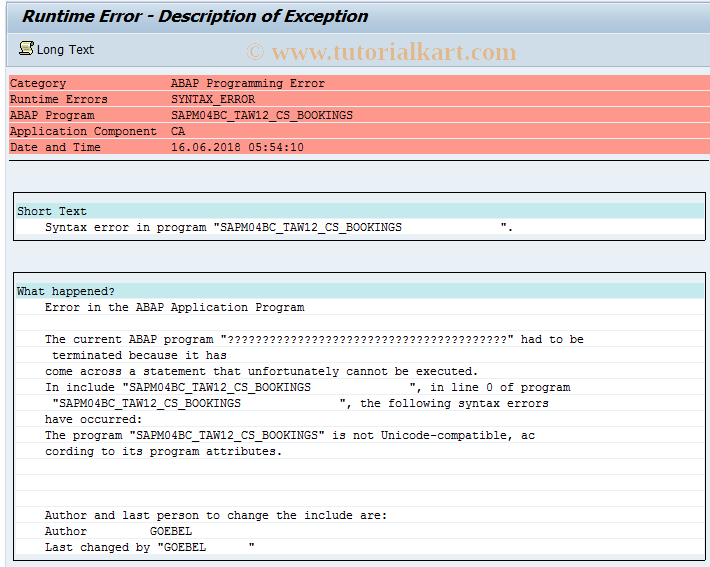This screenshot has height=567, width=710.
Task: Select the 'Last changed by "GOEBEL"' line
Action: (x=149, y=548)
